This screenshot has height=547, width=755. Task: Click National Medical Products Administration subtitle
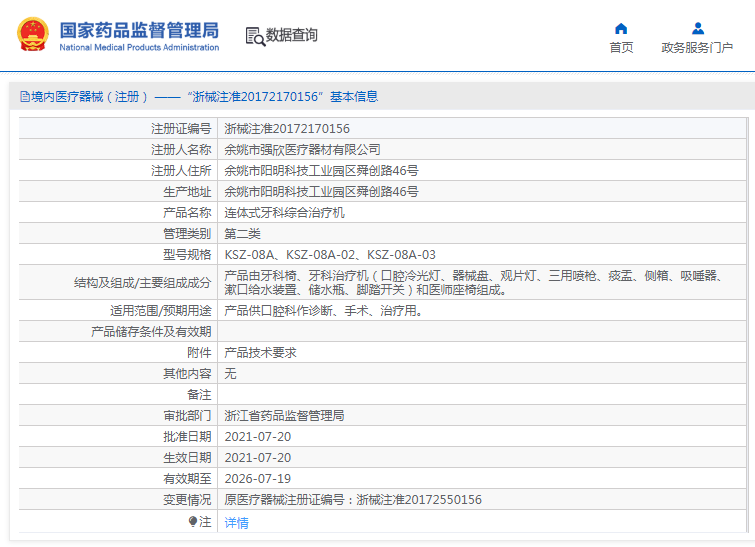[x=139, y=47]
